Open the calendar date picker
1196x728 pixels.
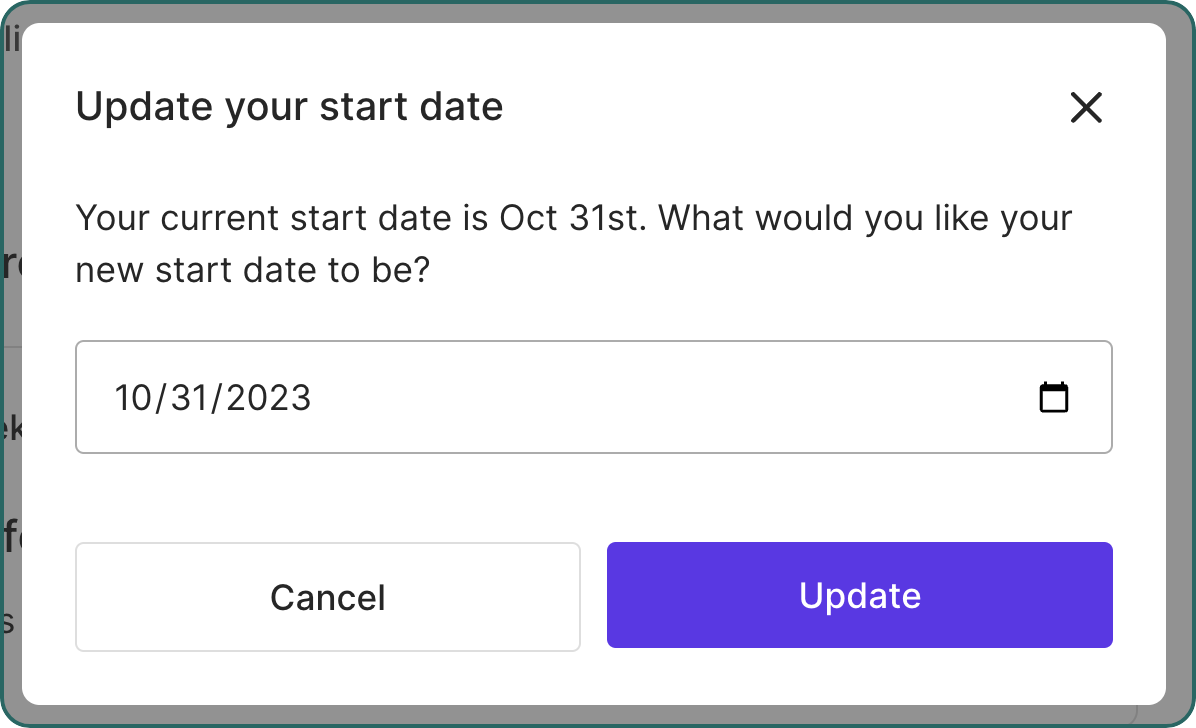click(1054, 397)
